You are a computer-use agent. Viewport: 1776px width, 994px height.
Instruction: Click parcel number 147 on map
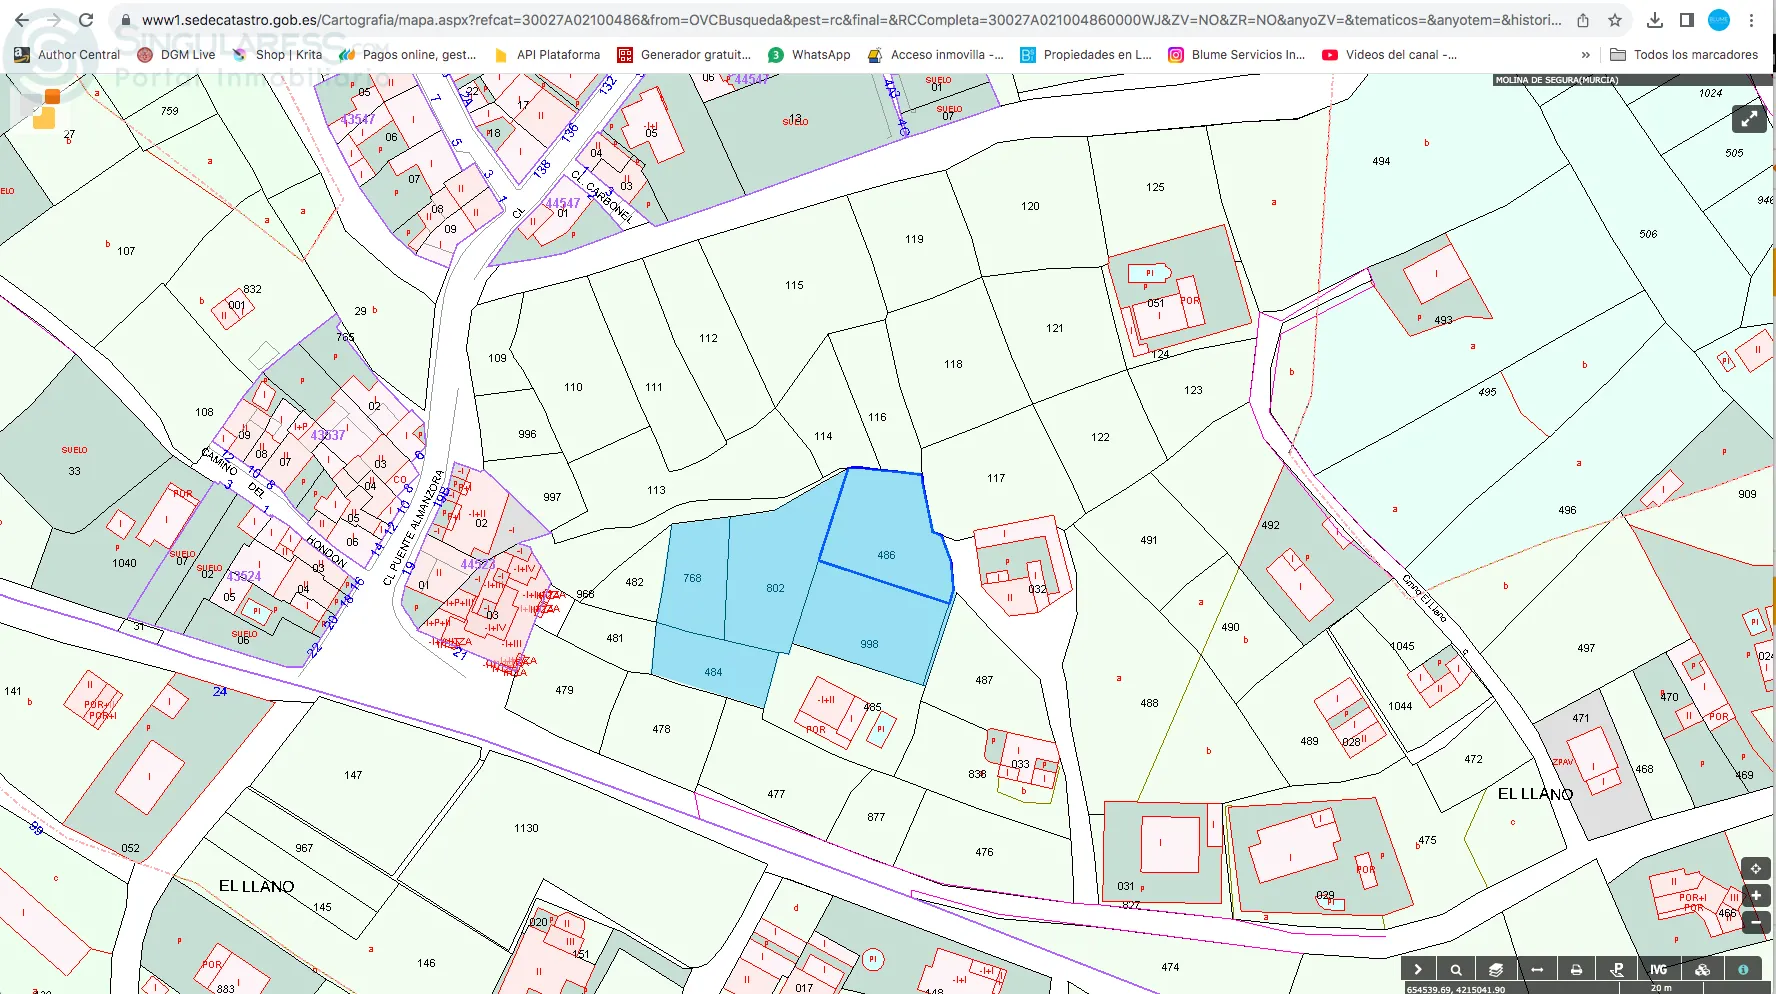point(353,775)
